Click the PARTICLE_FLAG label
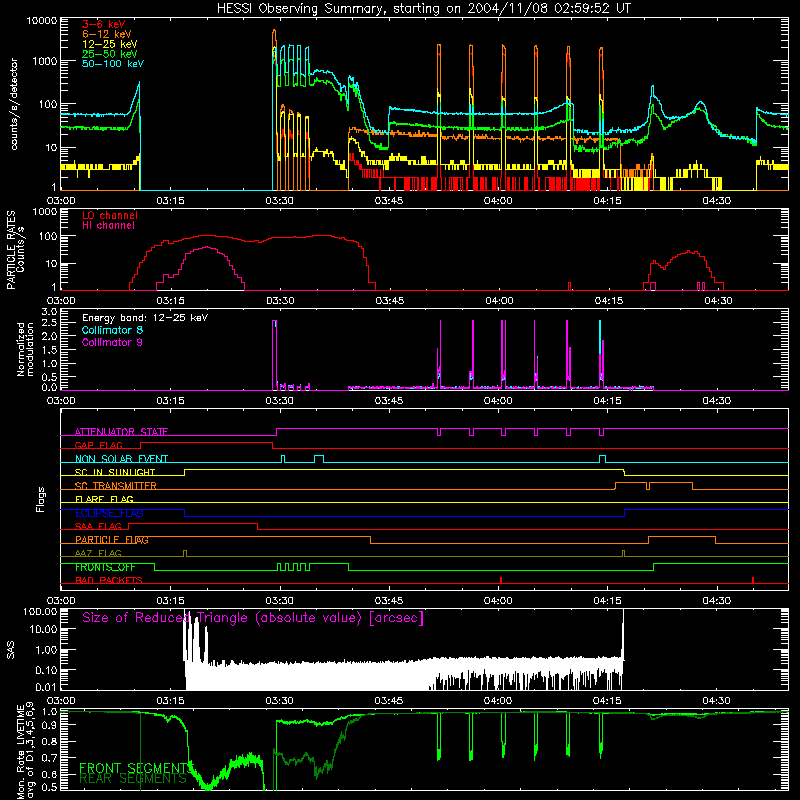 click(112, 540)
